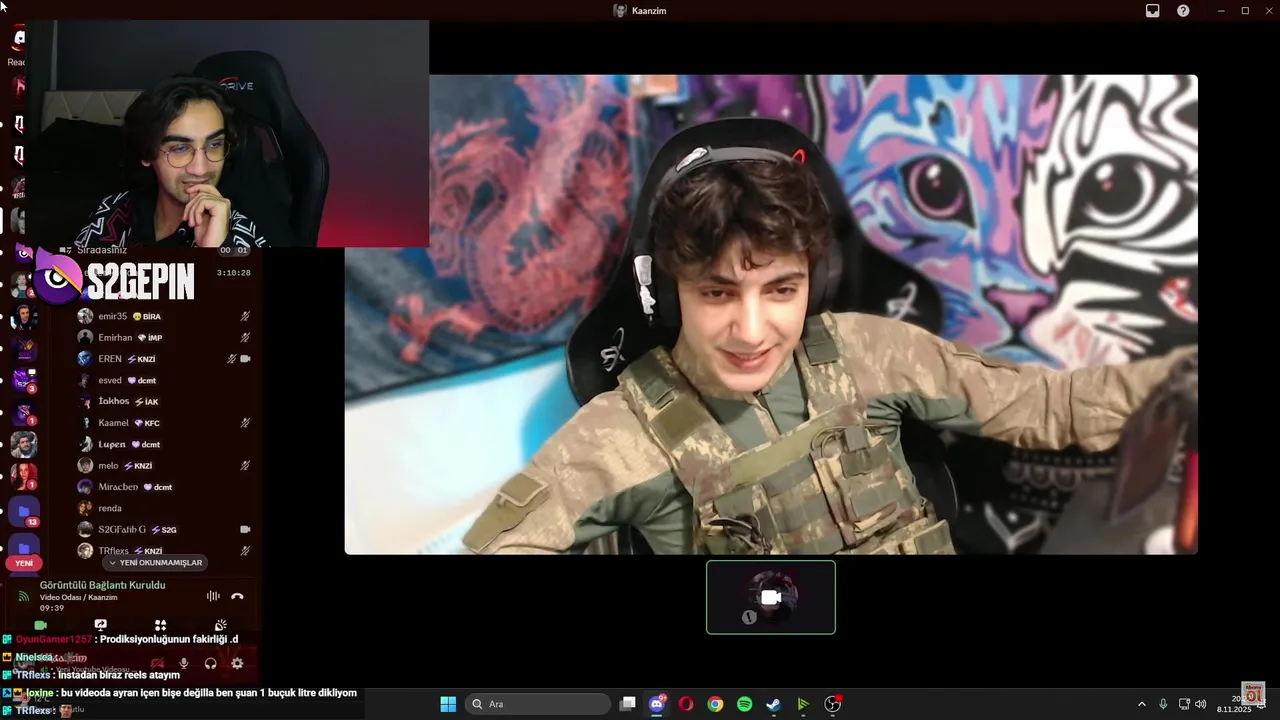Click S2GFatih G's camera icon
The width and height of the screenshot is (1280, 720).
pos(245,529)
